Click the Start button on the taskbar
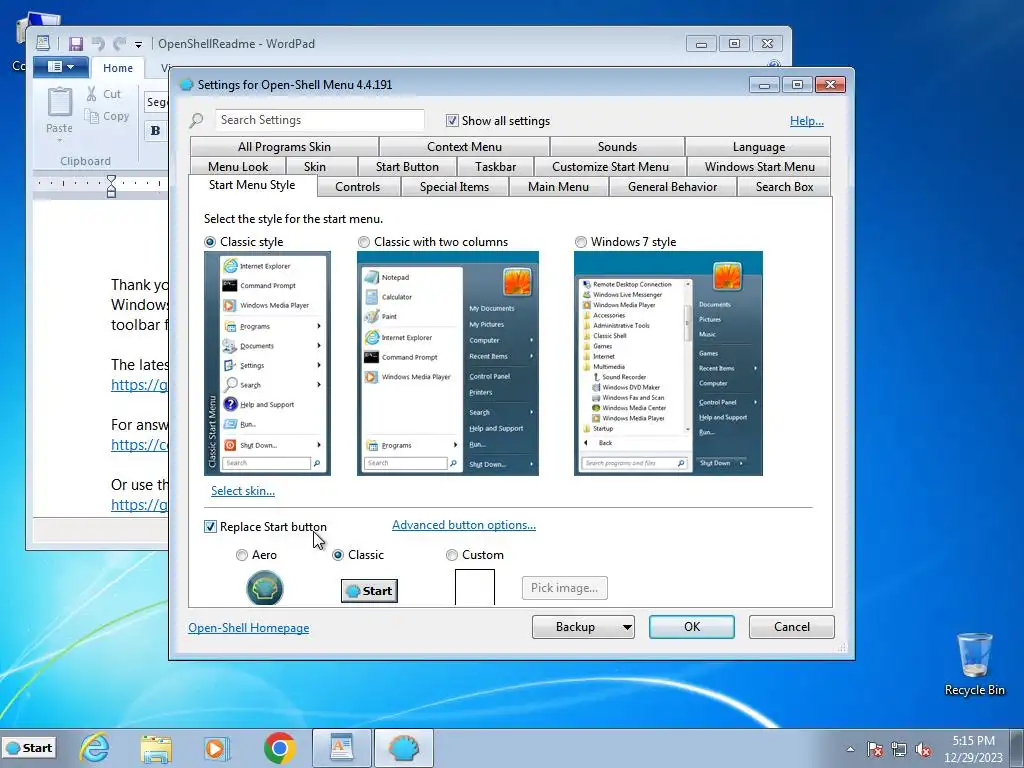 pyautogui.click(x=29, y=748)
